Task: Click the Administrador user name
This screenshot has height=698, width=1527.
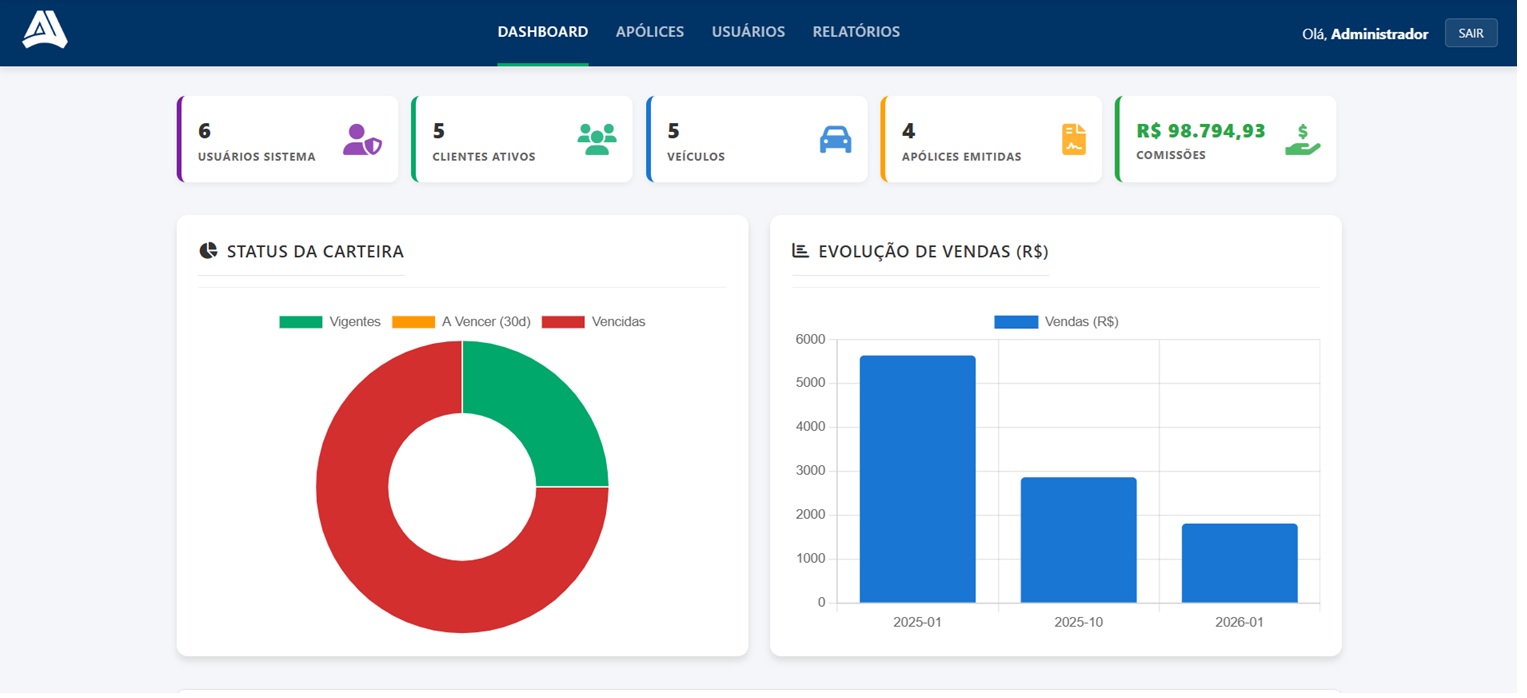Action: point(1379,34)
